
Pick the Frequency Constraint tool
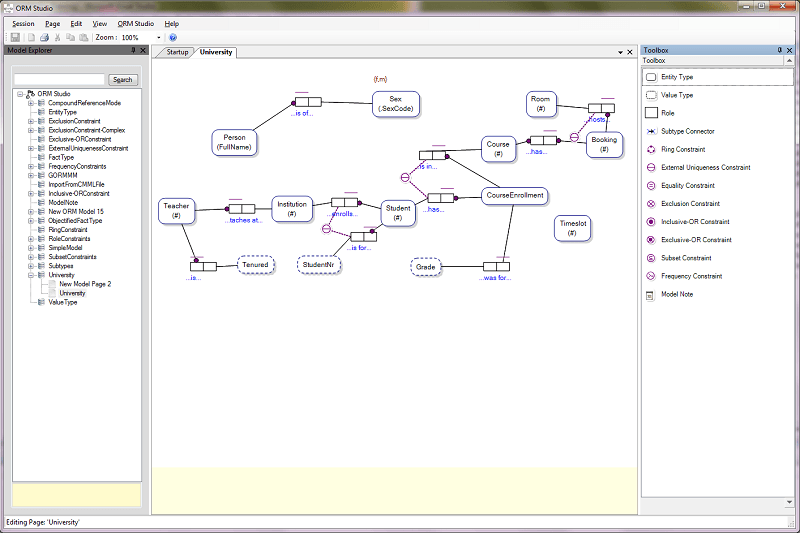(x=691, y=276)
